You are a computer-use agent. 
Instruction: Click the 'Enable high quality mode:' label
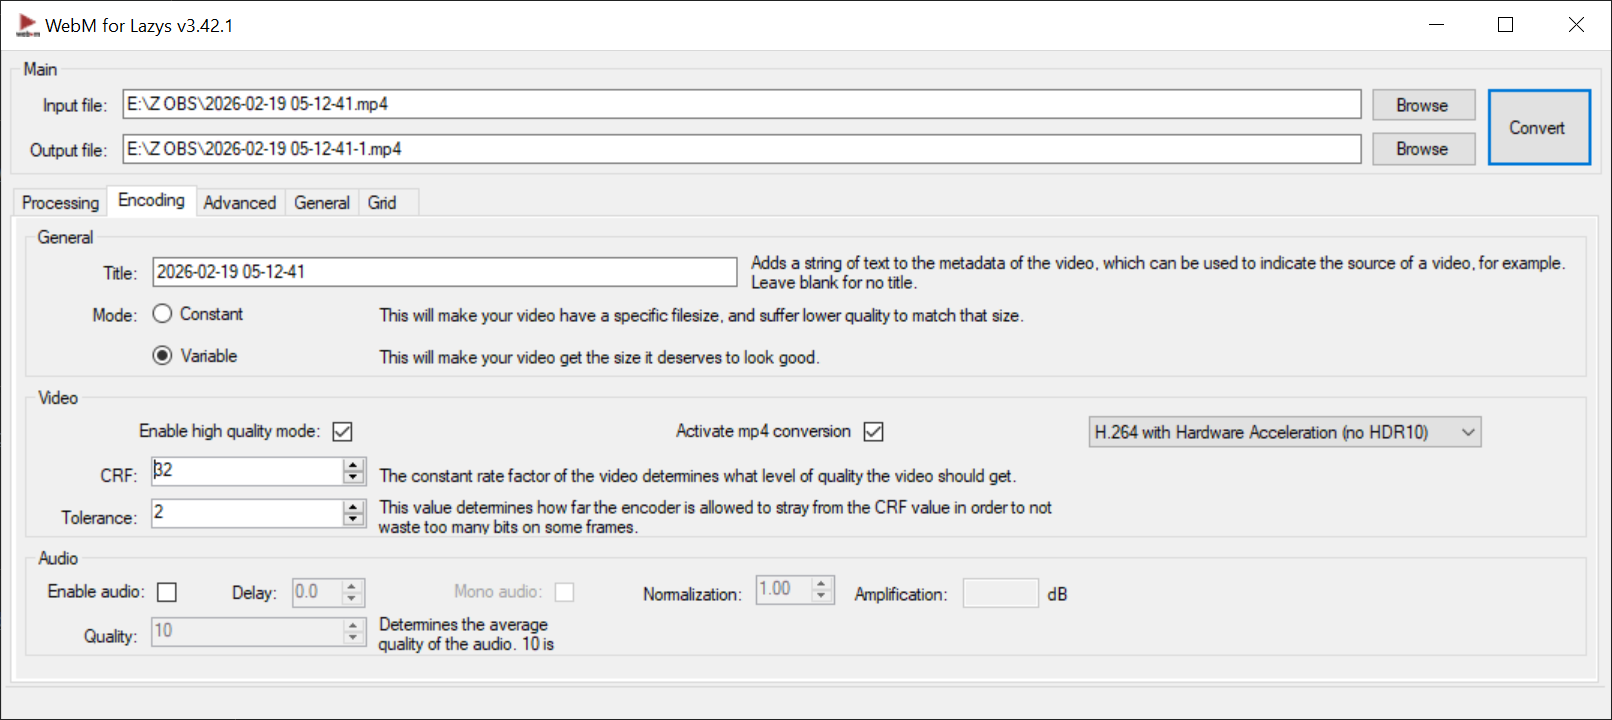click(229, 431)
